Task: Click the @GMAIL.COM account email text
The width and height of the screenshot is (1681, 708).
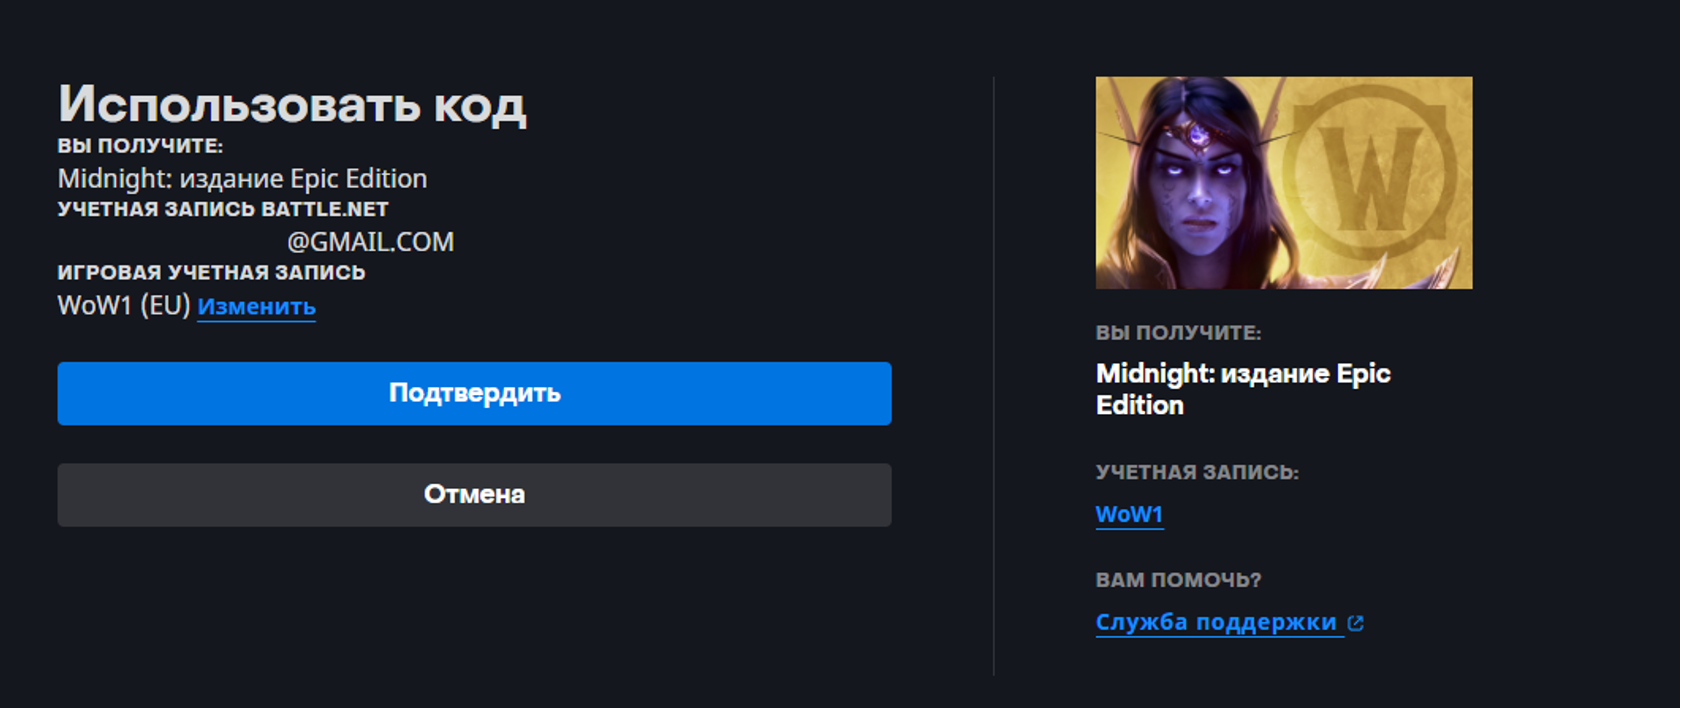Action: point(370,242)
